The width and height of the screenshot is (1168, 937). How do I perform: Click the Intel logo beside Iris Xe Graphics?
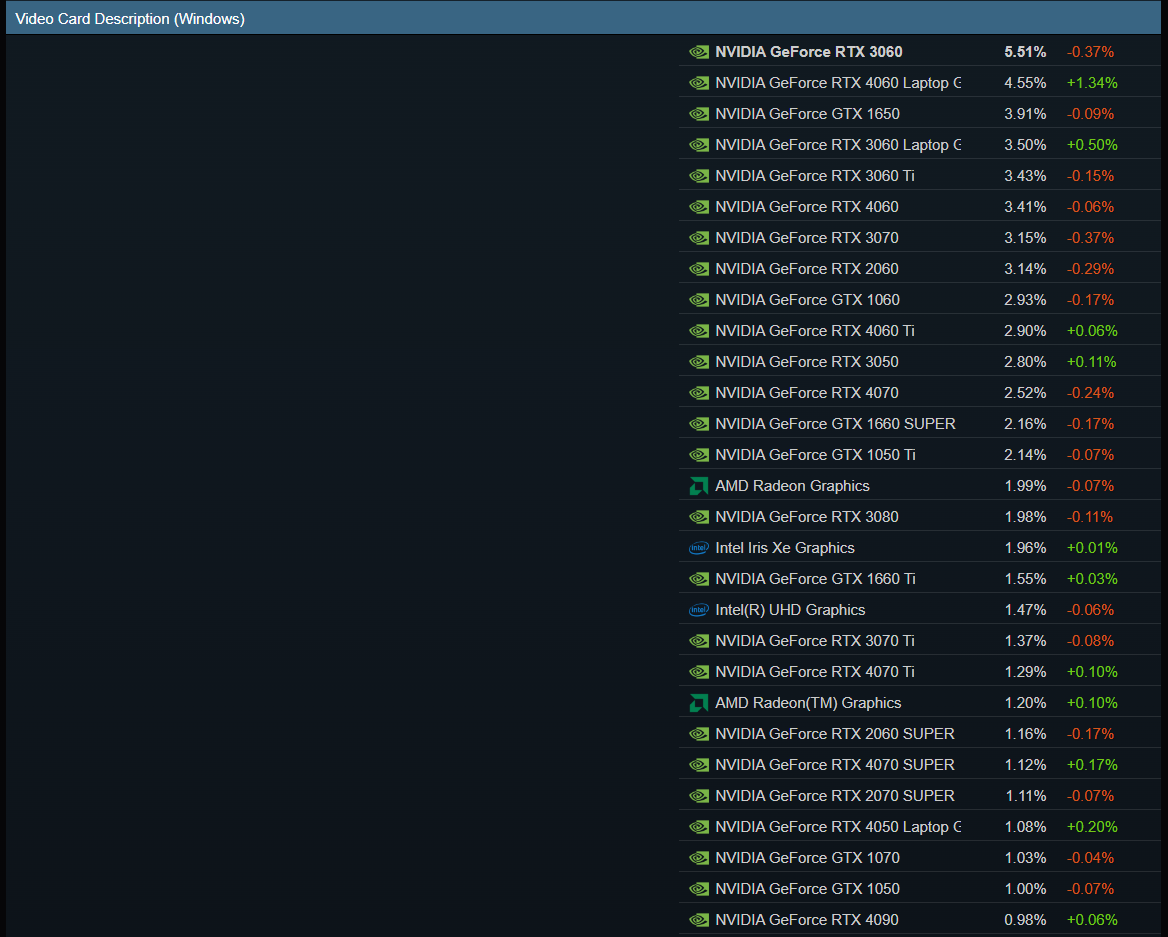[x=699, y=548]
